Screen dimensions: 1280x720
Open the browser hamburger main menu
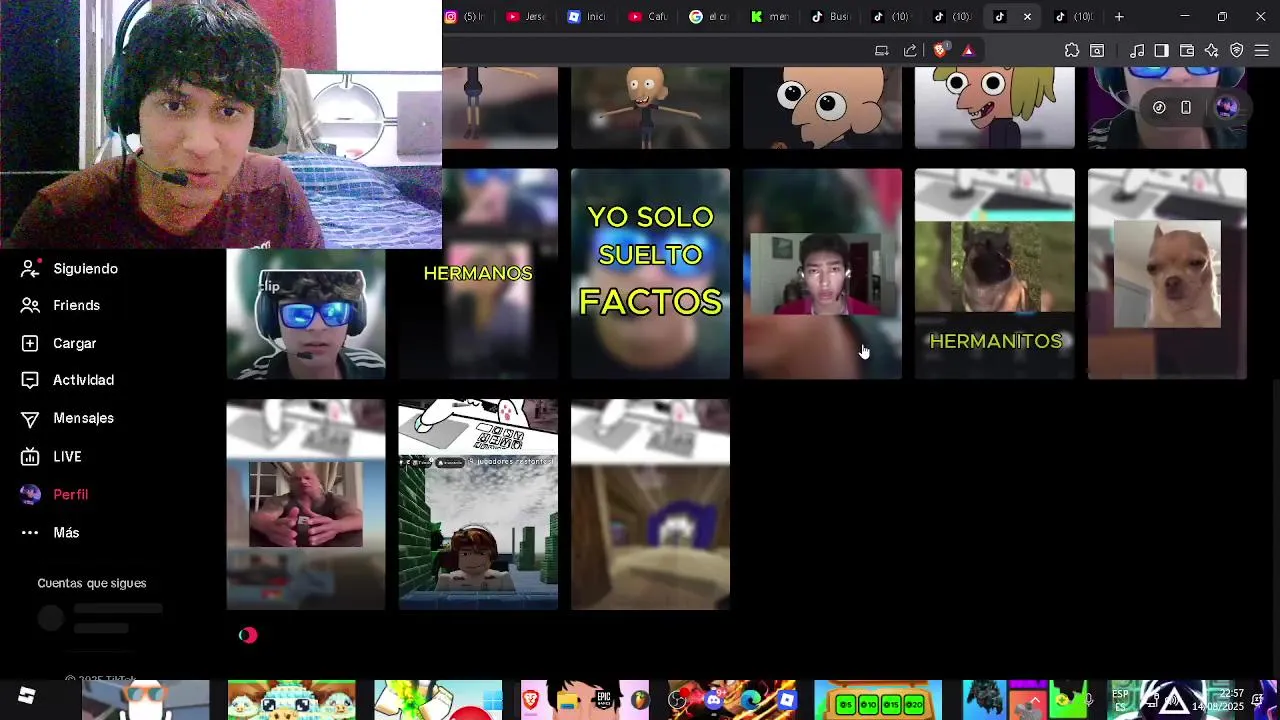click(1261, 50)
